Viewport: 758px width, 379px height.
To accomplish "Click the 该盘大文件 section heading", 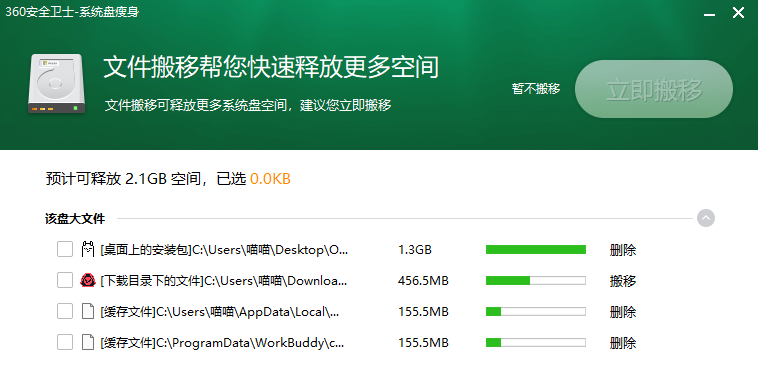I will (75, 219).
